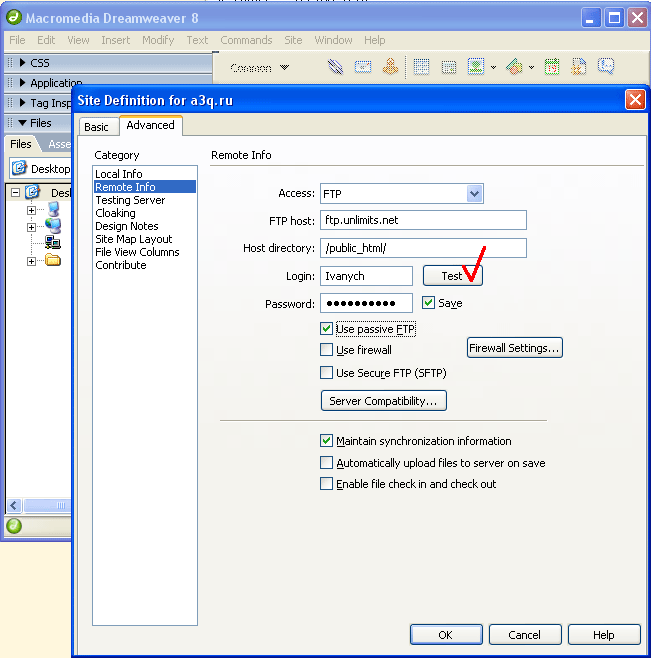Click the Insert Date calendar icon

tap(552, 67)
